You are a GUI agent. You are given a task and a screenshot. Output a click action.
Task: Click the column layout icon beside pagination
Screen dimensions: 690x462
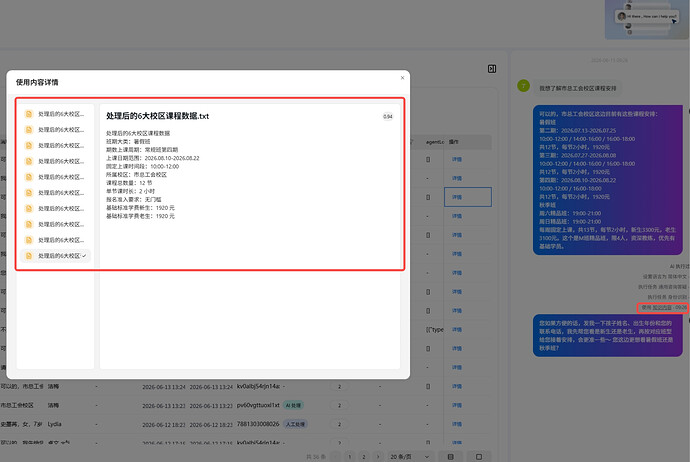point(451,457)
